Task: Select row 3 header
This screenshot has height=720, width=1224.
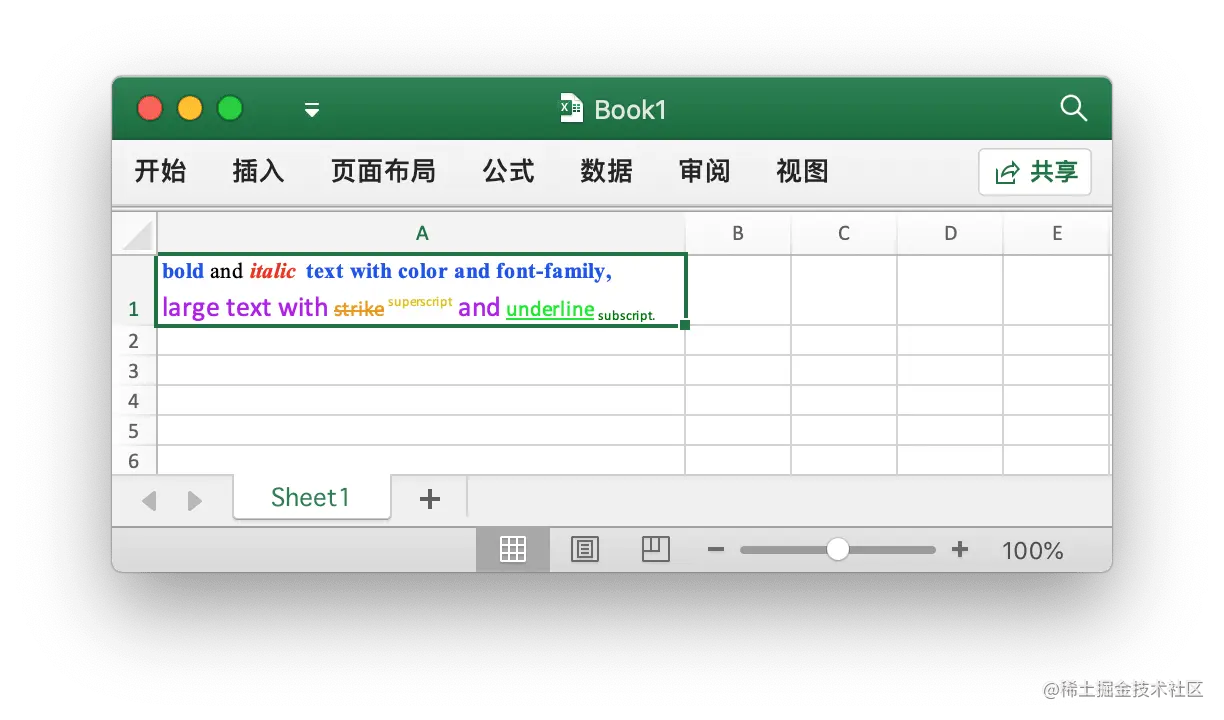Action: point(134,371)
